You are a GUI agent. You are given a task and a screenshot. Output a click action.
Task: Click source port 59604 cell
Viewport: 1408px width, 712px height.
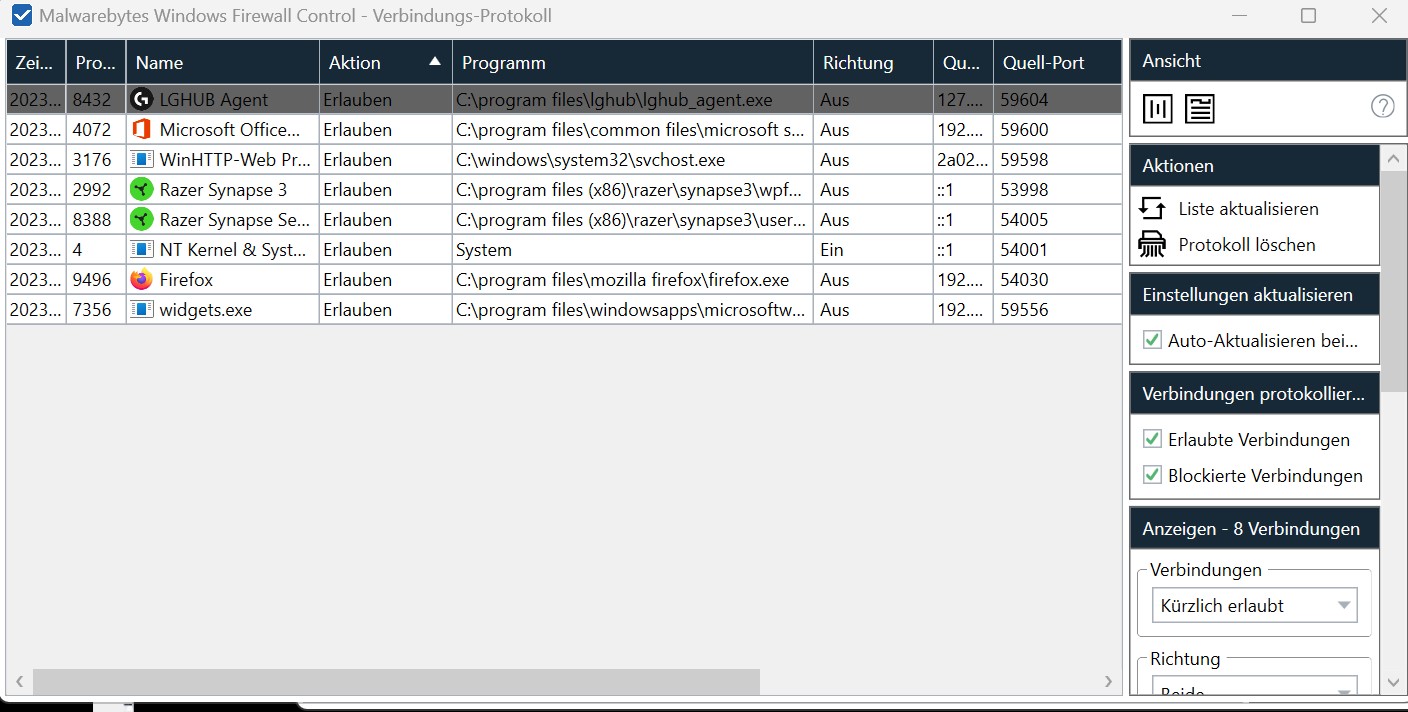coord(1057,100)
